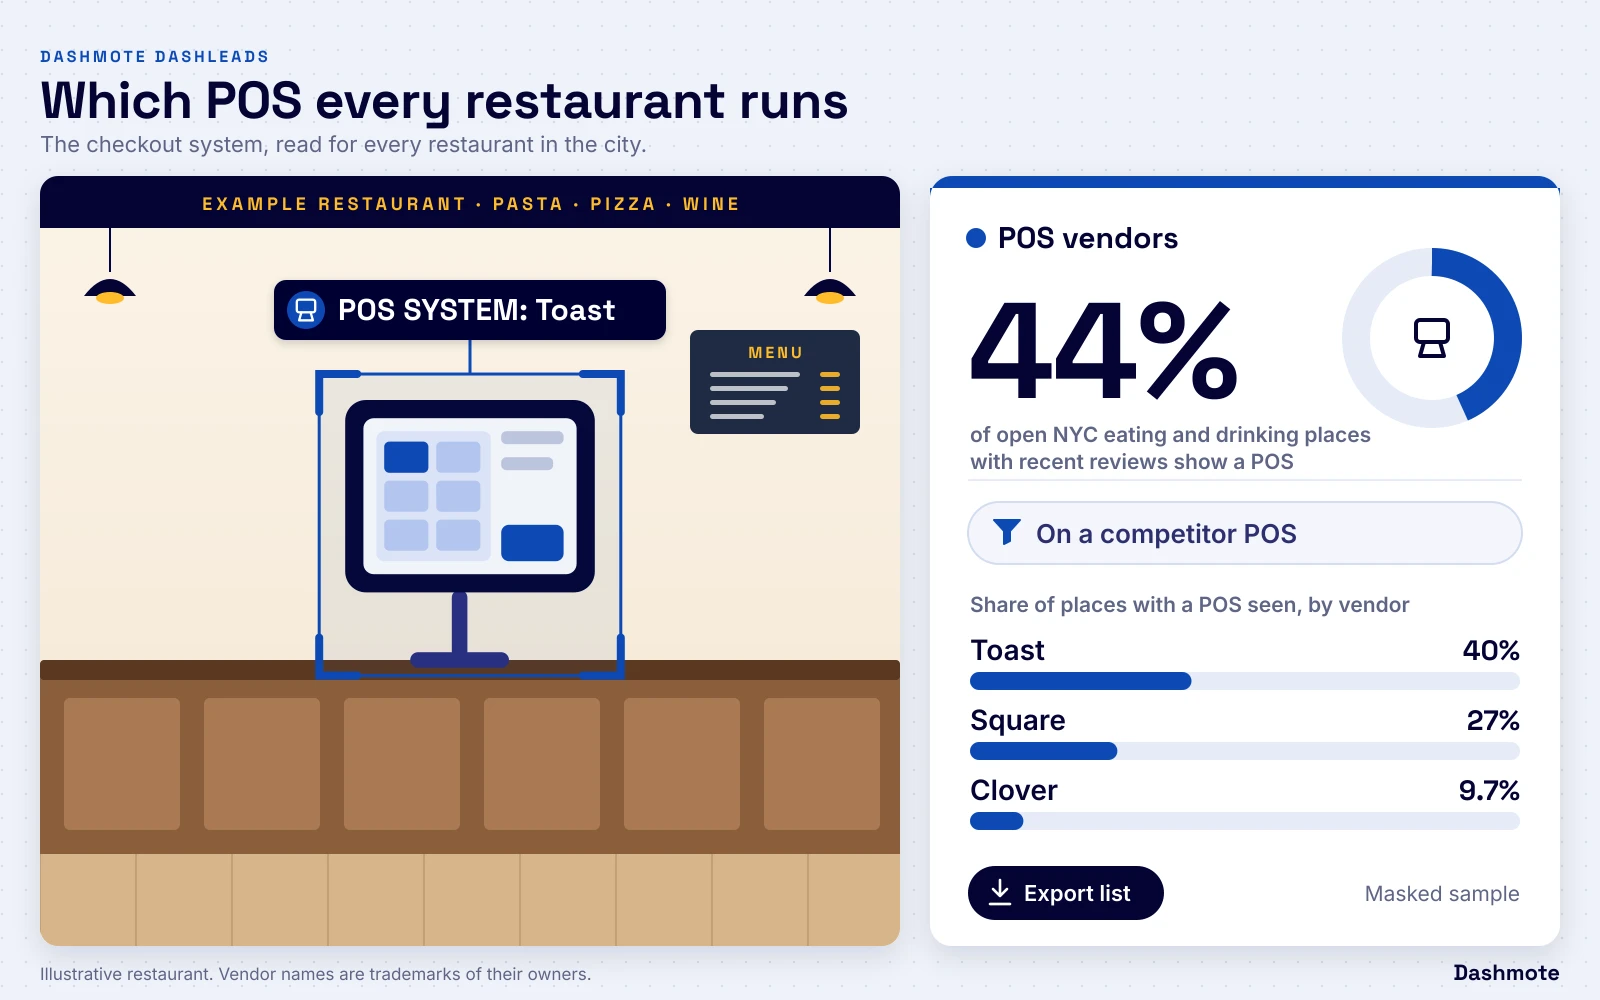Click the Example Restaurant banner sign
This screenshot has width=1600, height=1000.
(470, 203)
